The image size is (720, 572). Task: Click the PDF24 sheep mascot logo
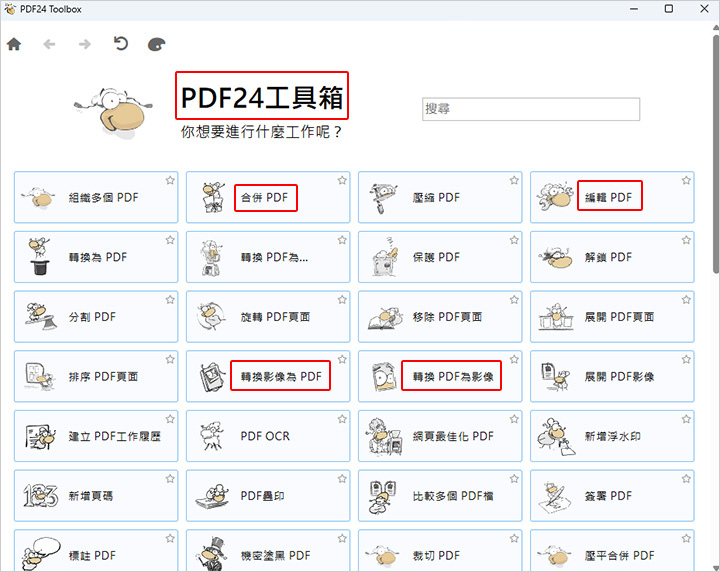point(113,112)
